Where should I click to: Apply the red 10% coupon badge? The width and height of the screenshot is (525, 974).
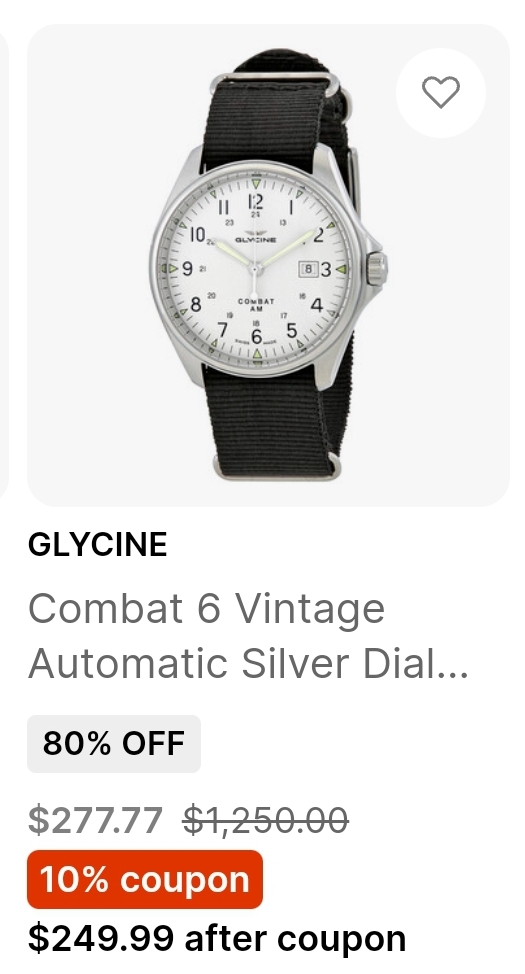[x=145, y=880]
